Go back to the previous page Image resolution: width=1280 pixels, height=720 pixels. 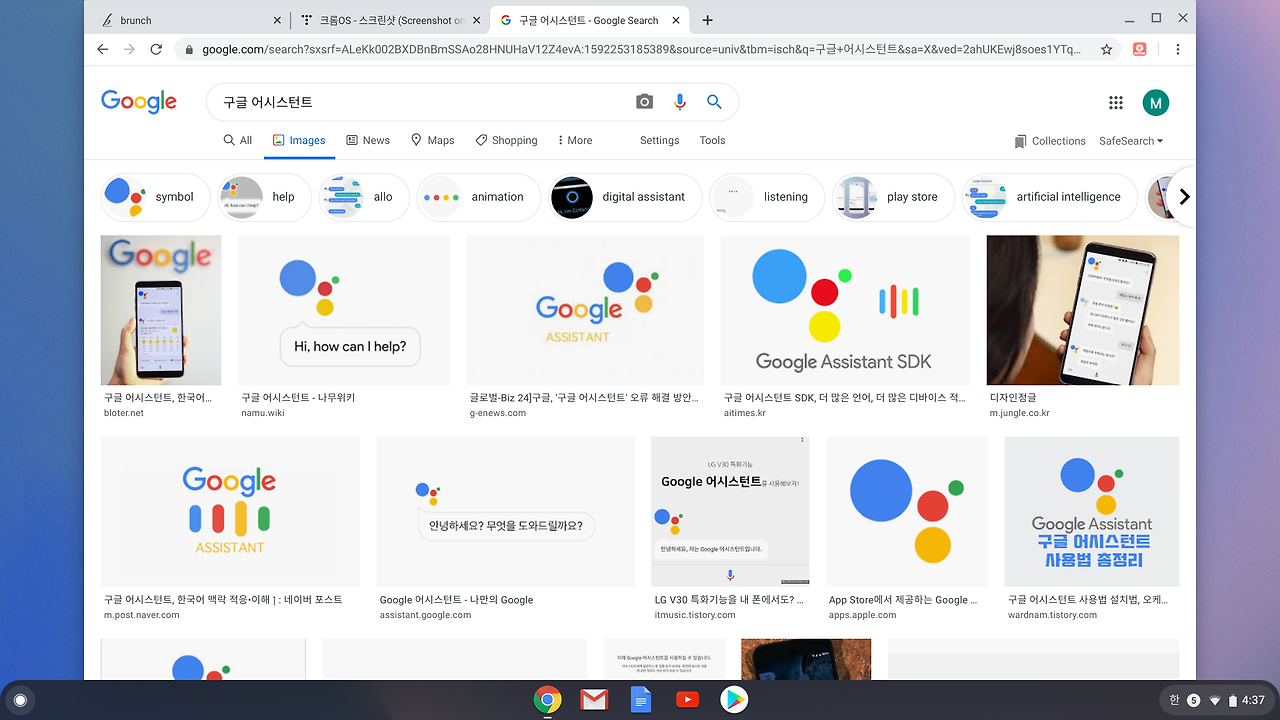click(x=103, y=49)
